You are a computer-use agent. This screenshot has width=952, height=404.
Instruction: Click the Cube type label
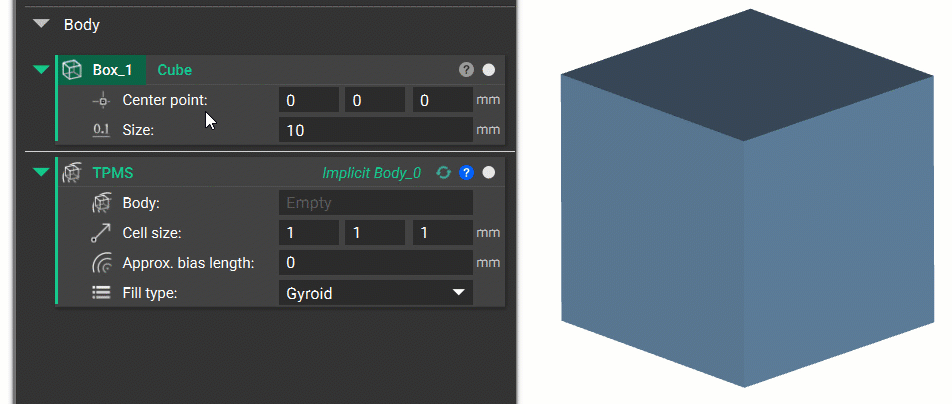[x=174, y=70]
